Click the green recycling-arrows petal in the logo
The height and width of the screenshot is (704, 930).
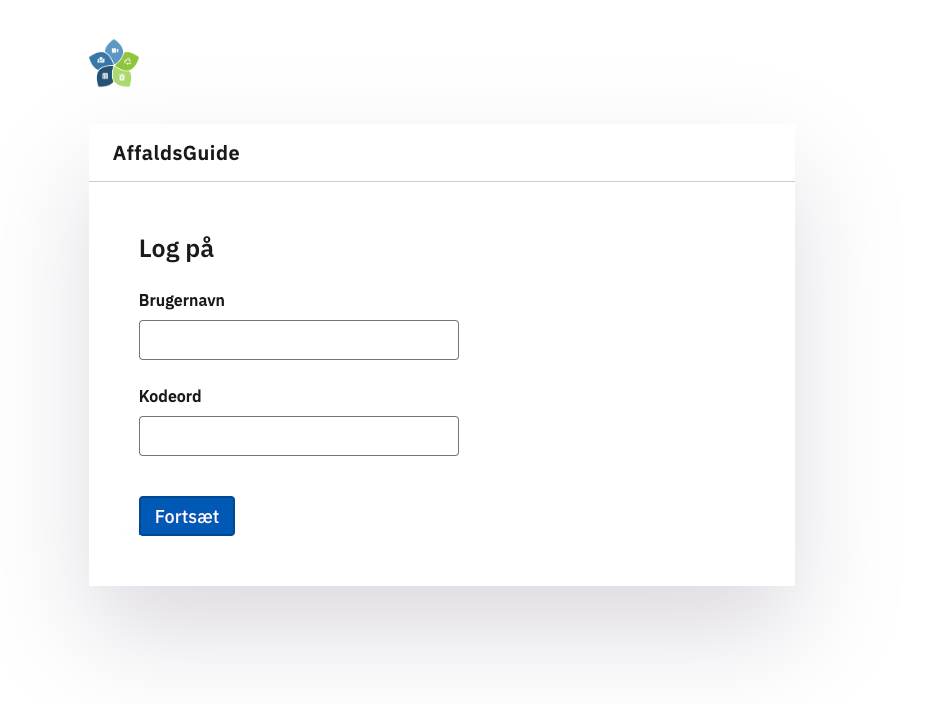128,60
